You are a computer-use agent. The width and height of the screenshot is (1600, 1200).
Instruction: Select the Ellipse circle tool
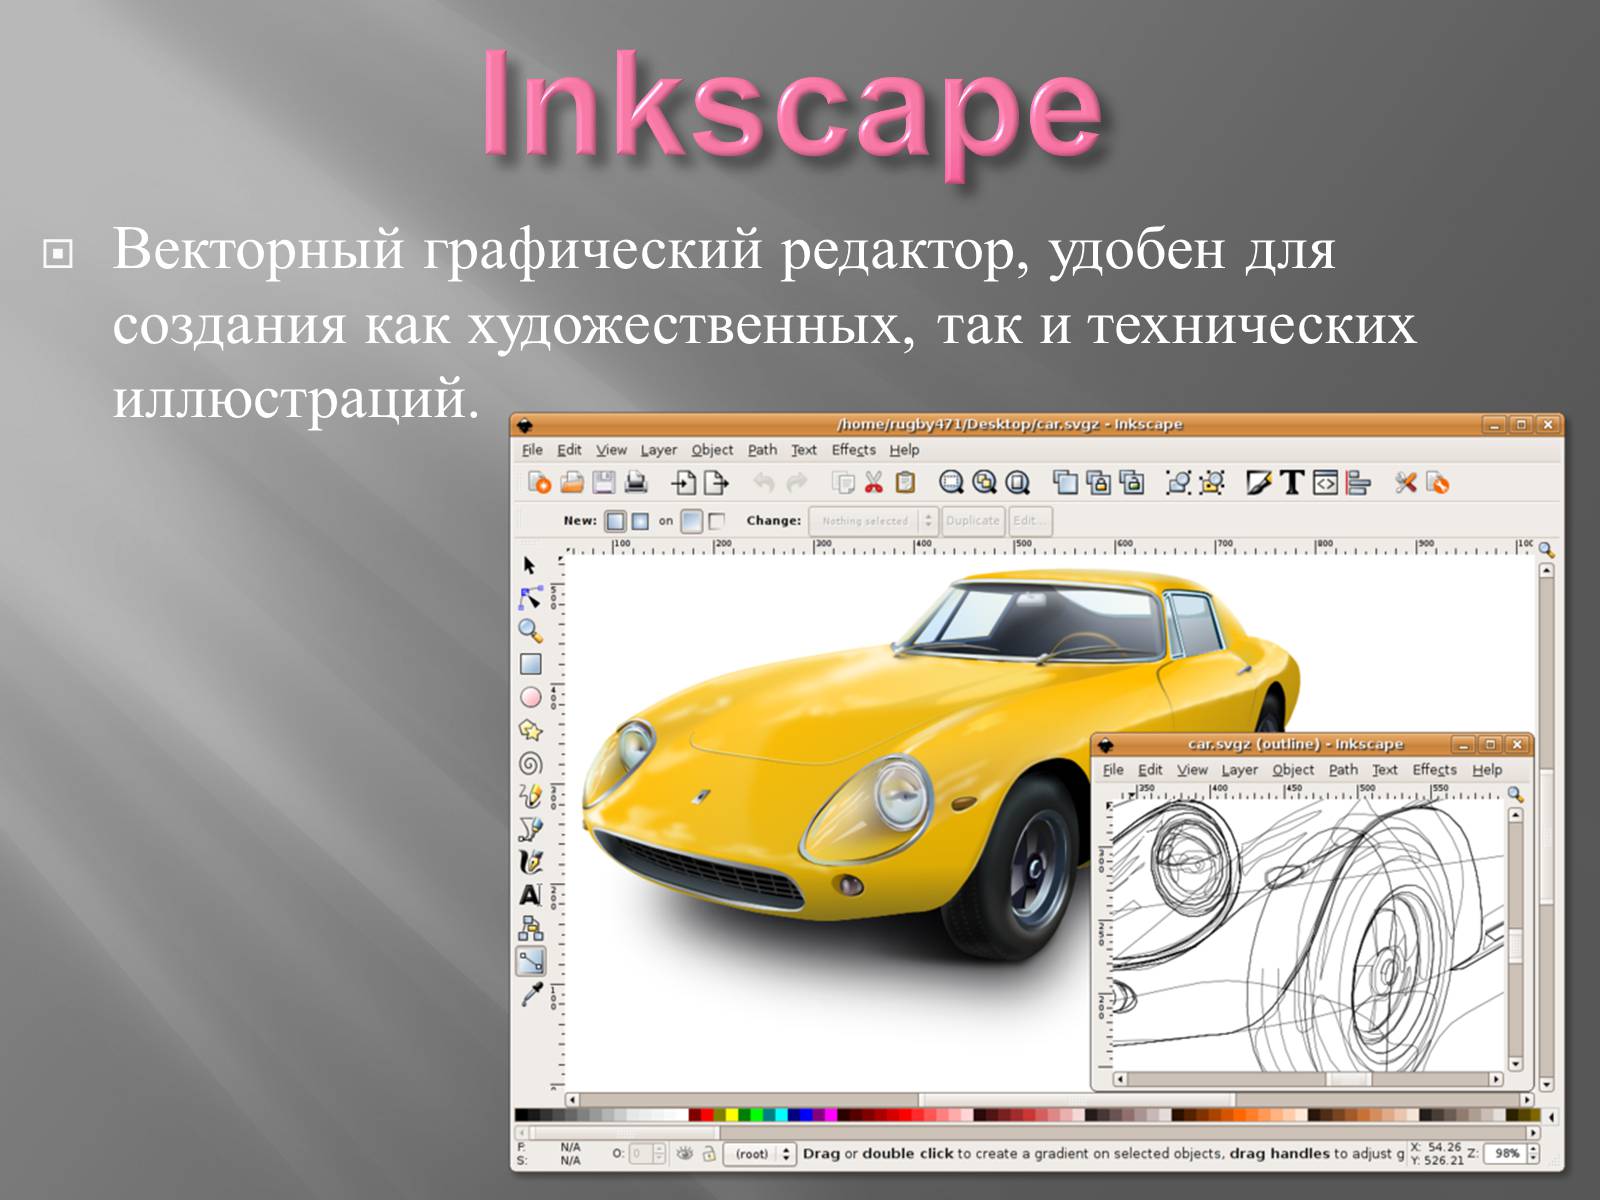click(x=530, y=697)
